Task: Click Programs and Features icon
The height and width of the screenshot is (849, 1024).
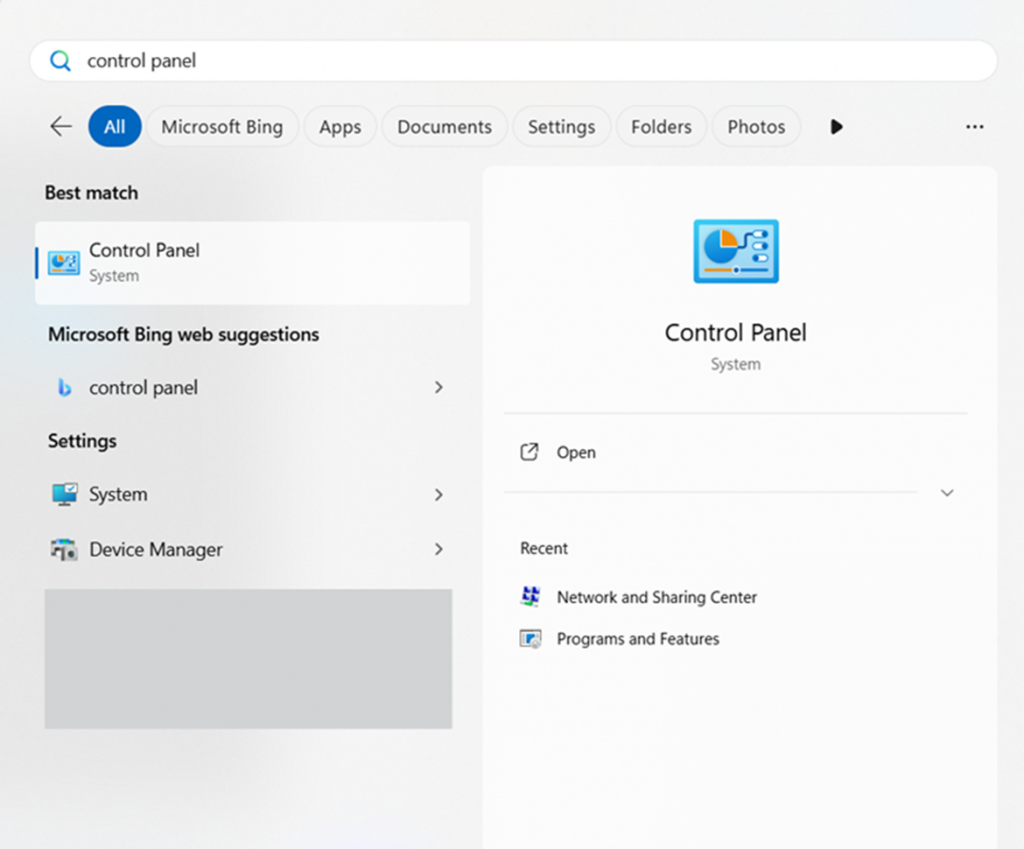Action: [x=530, y=639]
